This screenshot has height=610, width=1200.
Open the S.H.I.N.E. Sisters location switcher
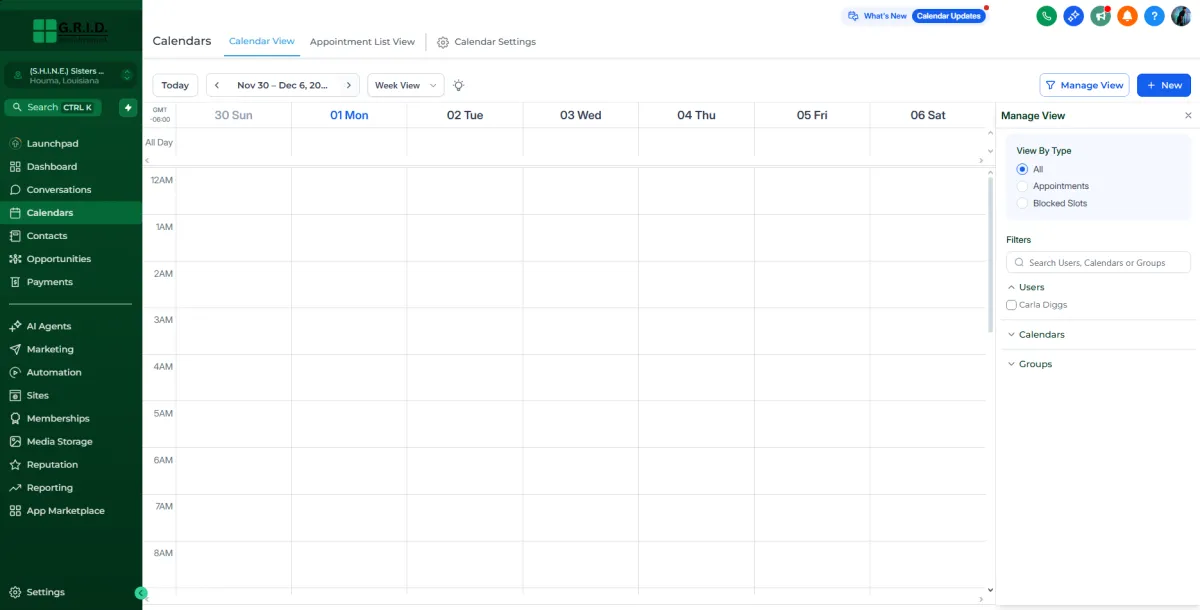(x=70, y=75)
